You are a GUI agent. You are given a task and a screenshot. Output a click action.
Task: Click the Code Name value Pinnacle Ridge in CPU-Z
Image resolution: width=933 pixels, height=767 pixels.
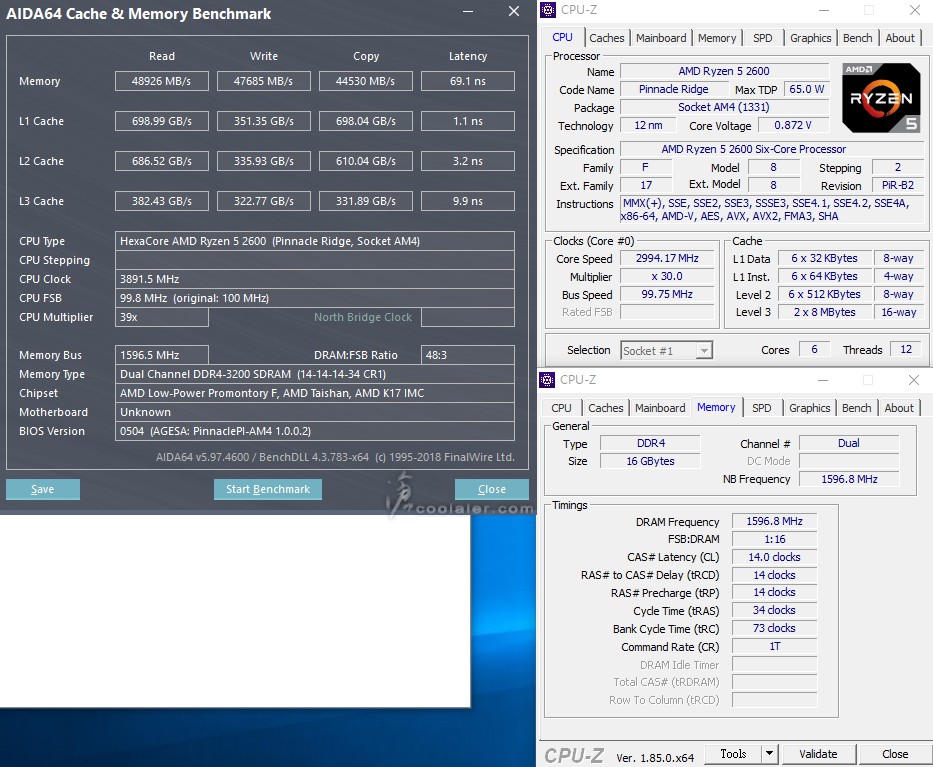pos(674,89)
